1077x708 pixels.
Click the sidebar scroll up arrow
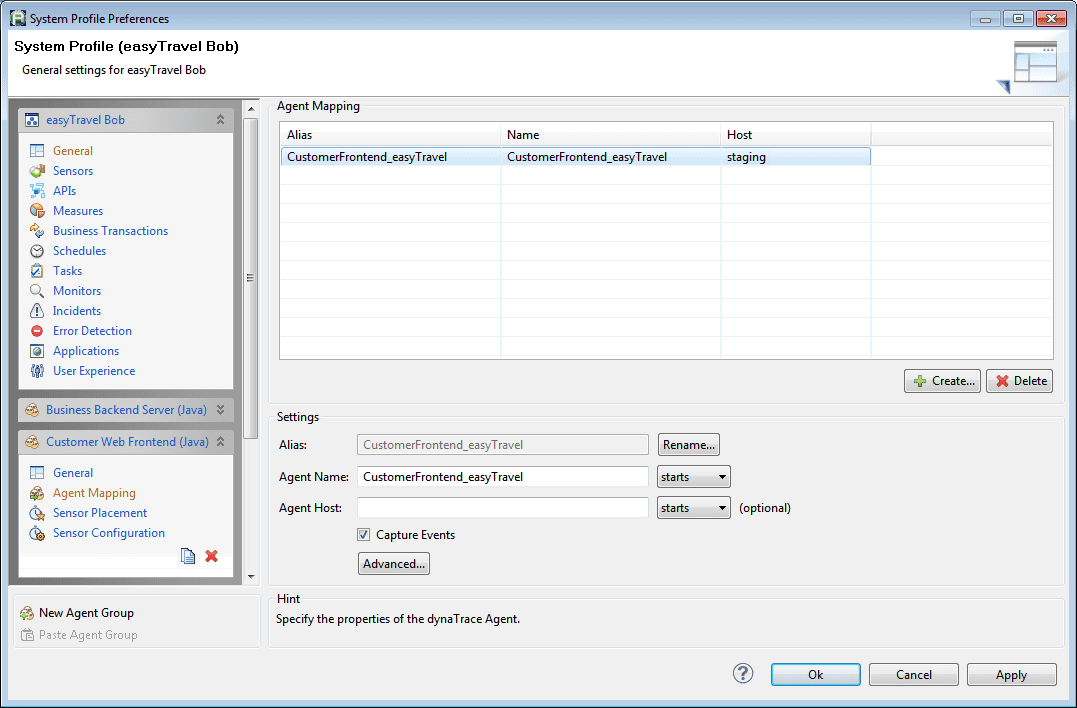[251, 109]
